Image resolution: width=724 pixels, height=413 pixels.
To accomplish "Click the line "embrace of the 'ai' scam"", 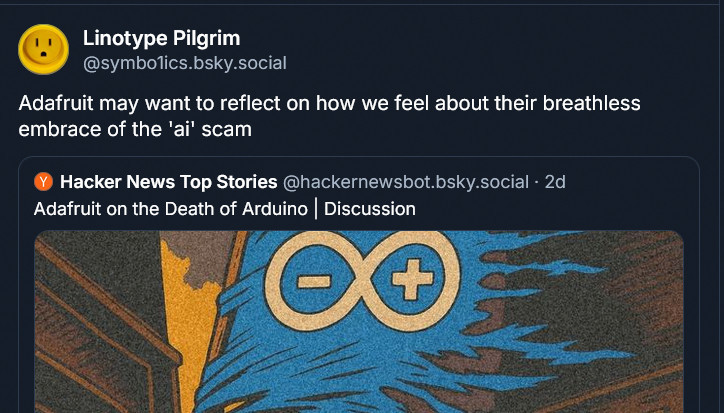I will [135, 129].
